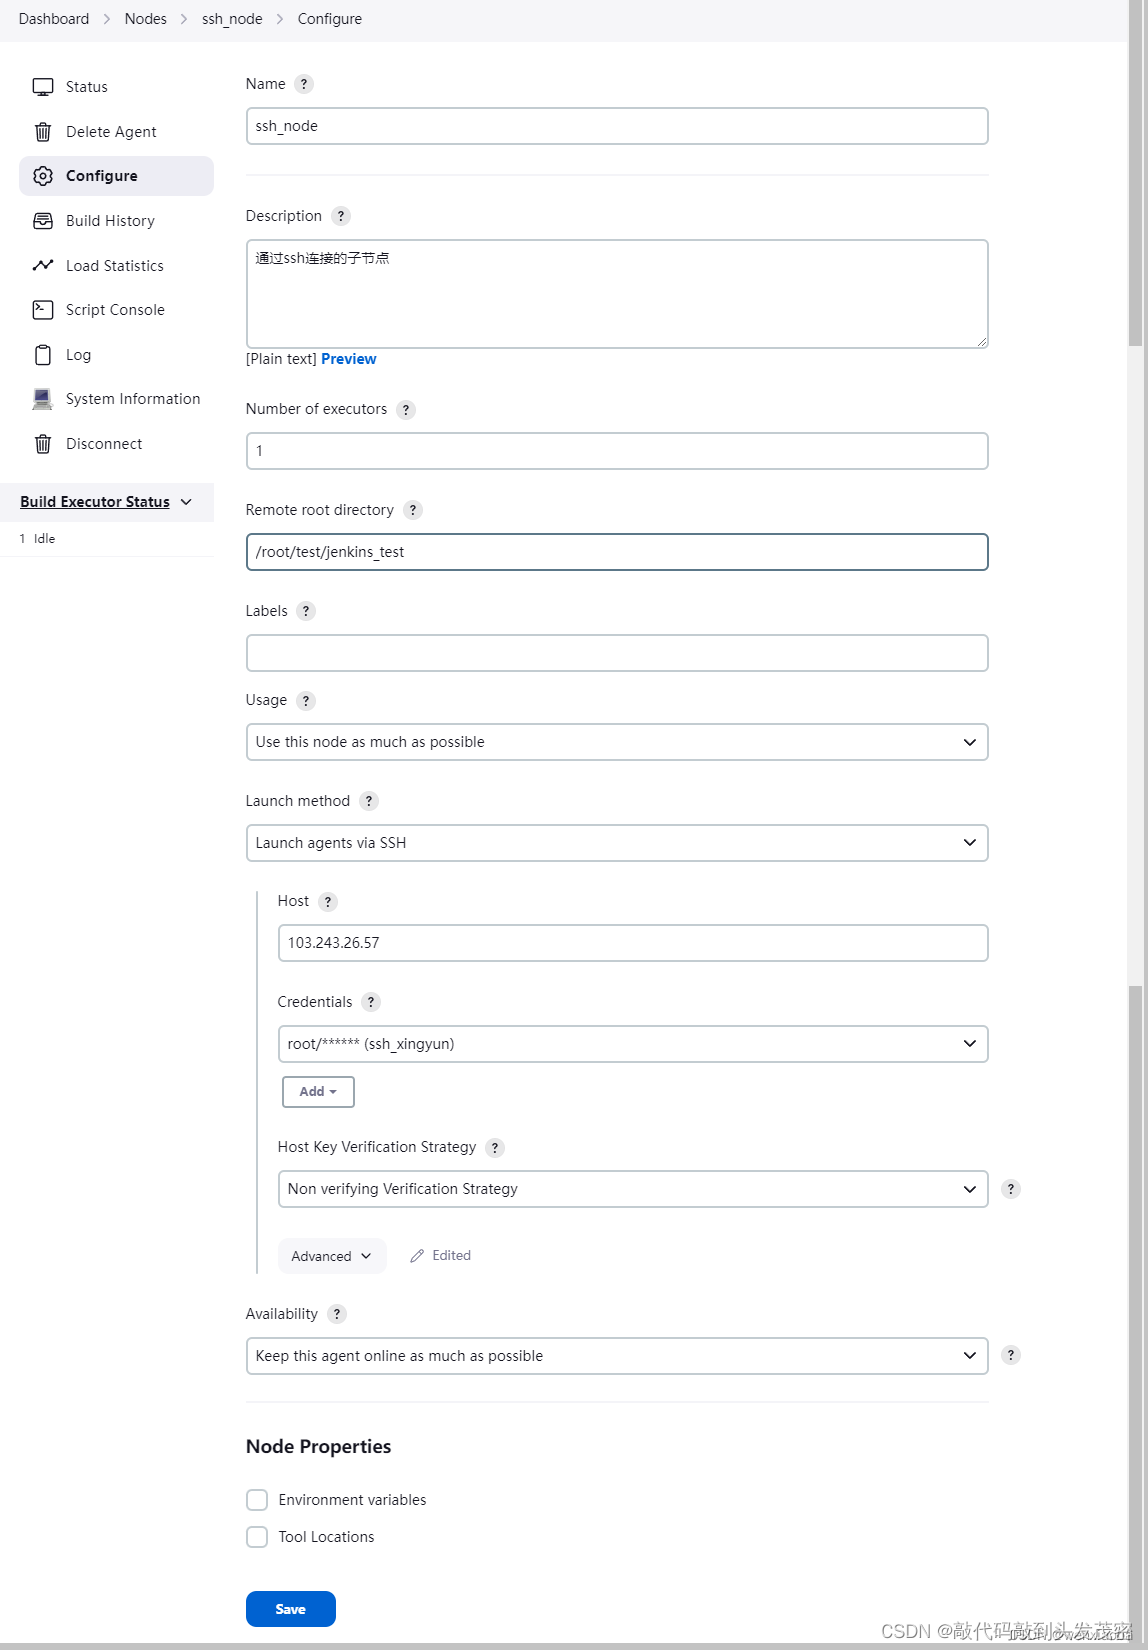Expand the Host Key Verification Strategy dropdown

pyautogui.click(x=633, y=1189)
